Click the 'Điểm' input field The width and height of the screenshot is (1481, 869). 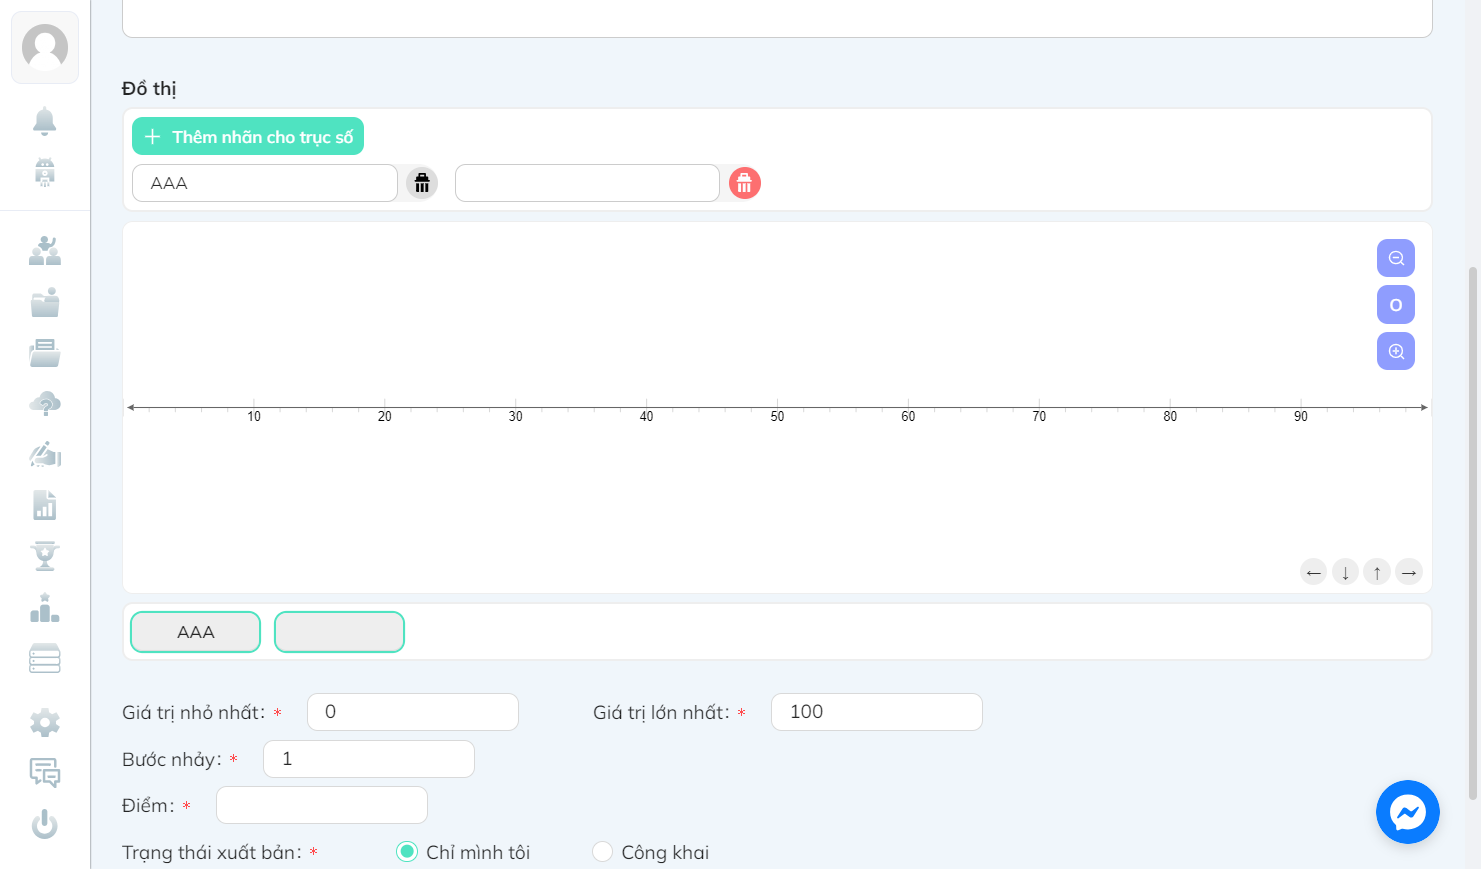(x=322, y=805)
